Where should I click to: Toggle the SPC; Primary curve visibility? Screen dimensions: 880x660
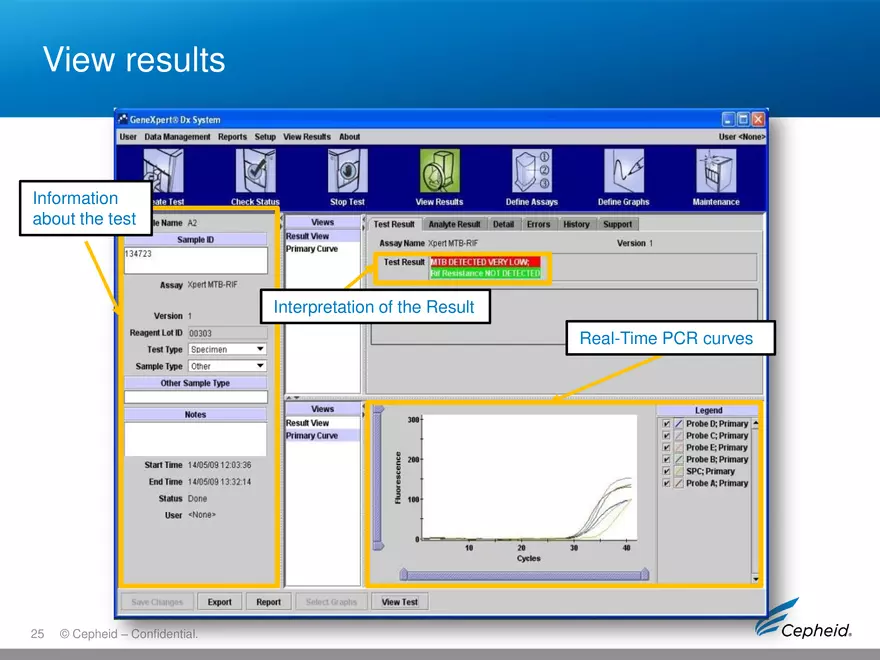[x=666, y=471]
